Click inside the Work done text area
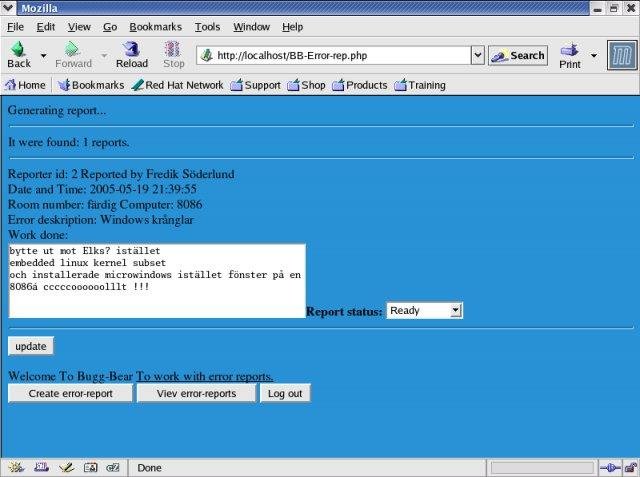This screenshot has width=640, height=477. click(157, 281)
